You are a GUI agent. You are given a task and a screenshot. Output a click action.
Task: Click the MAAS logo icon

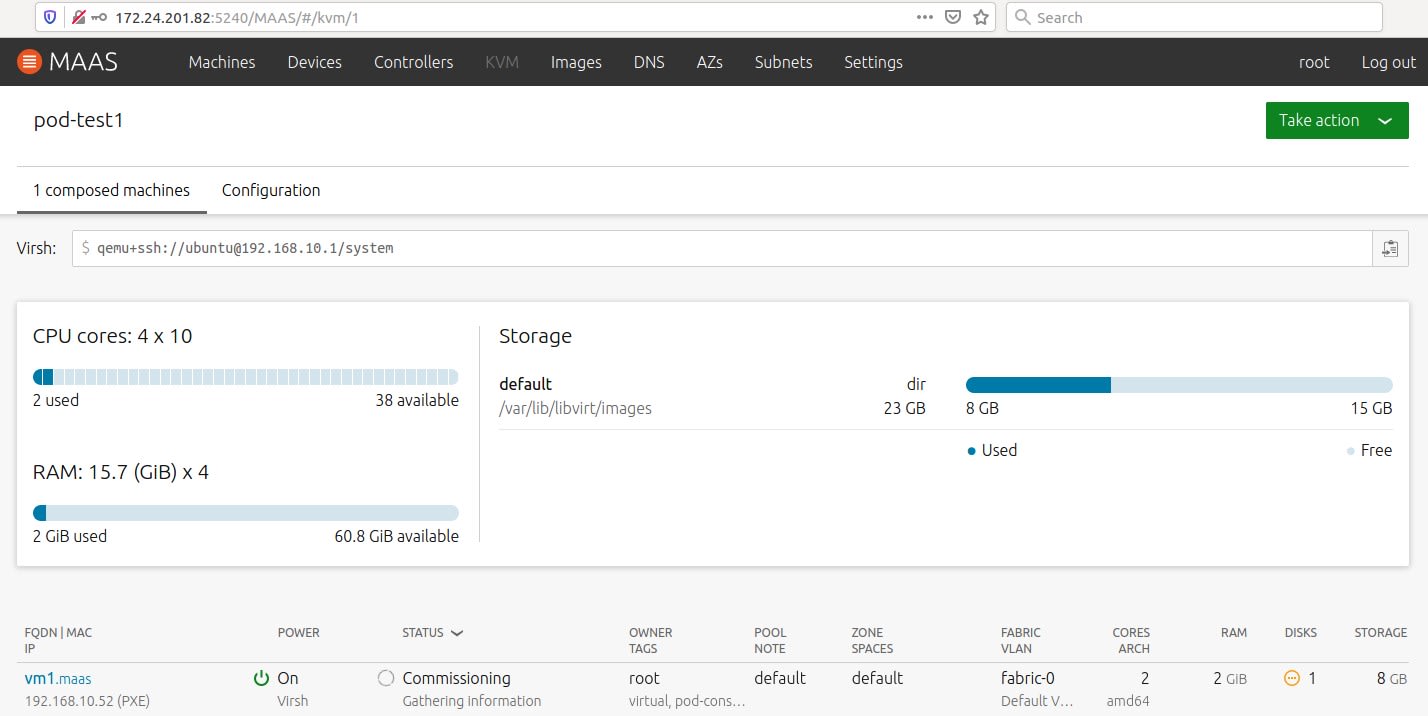point(30,62)
